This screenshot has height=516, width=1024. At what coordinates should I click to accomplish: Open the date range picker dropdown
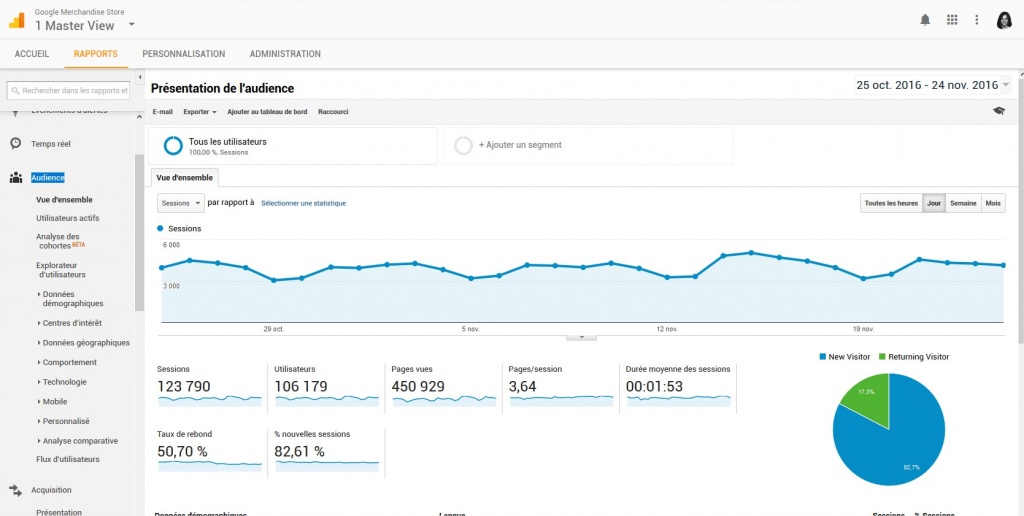[x=1006, y=85]
